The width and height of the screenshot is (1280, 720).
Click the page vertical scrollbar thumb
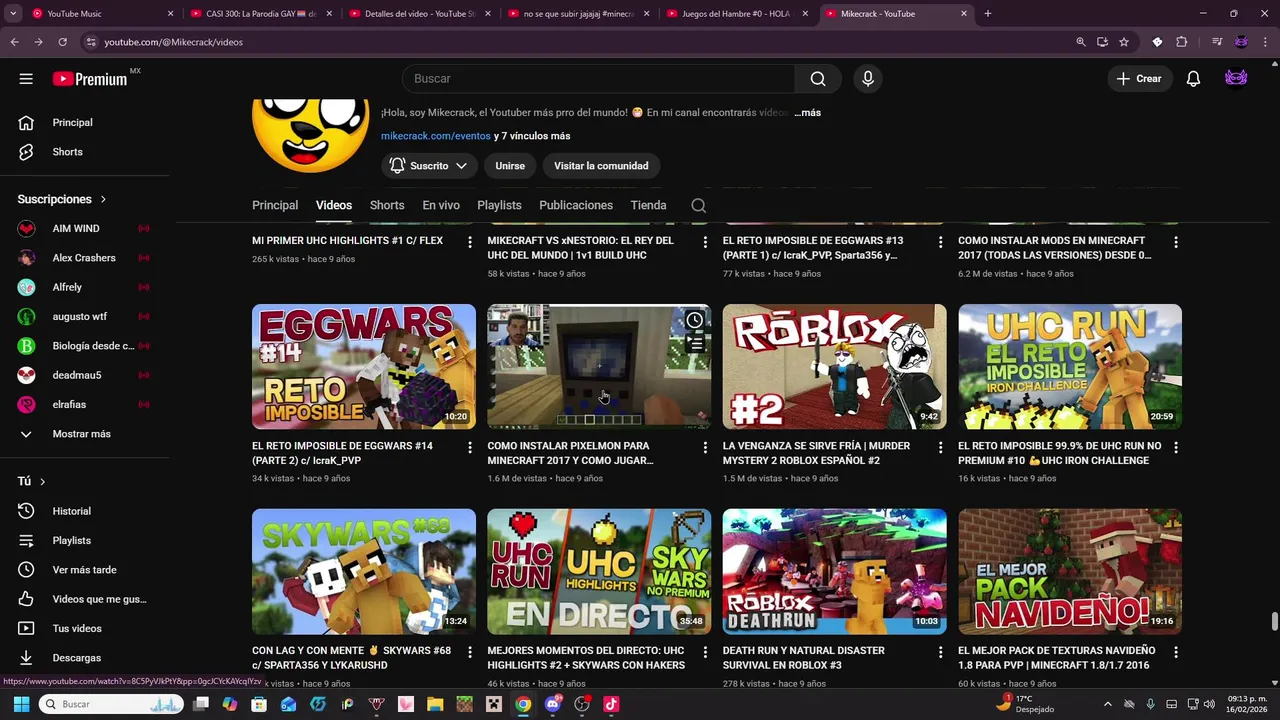[x=1274, y=621]
